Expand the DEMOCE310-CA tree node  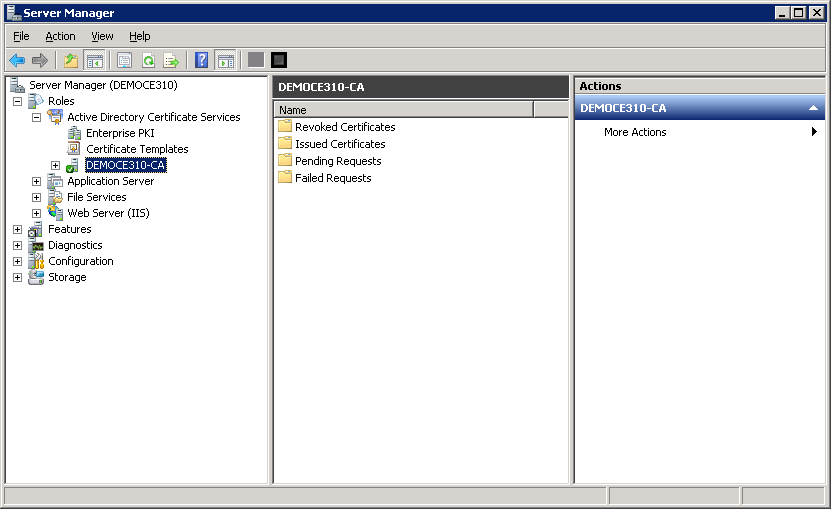tap(56, 165)
